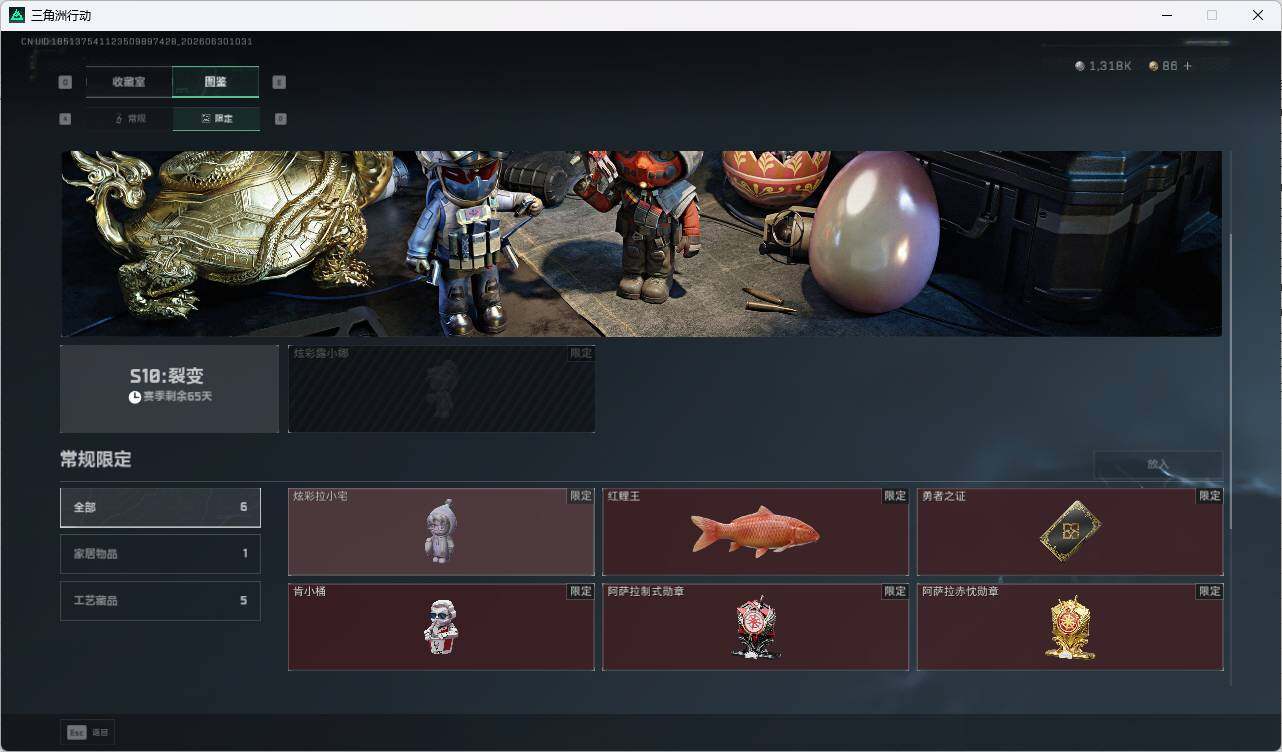The width and height of the screenshot is (1282, 752).
Task: Click the 限定 tag on 红鲤王 card
Action: [x=895, y=496]
